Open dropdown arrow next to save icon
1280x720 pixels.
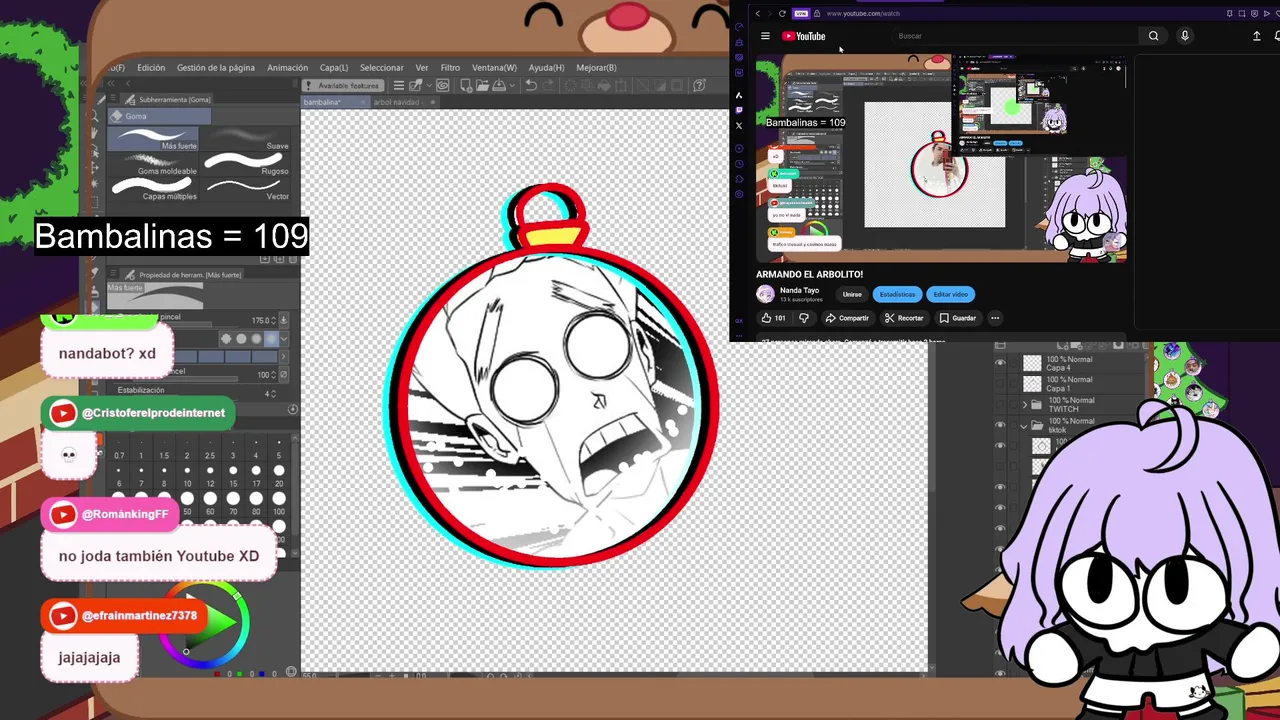(512, 85)
